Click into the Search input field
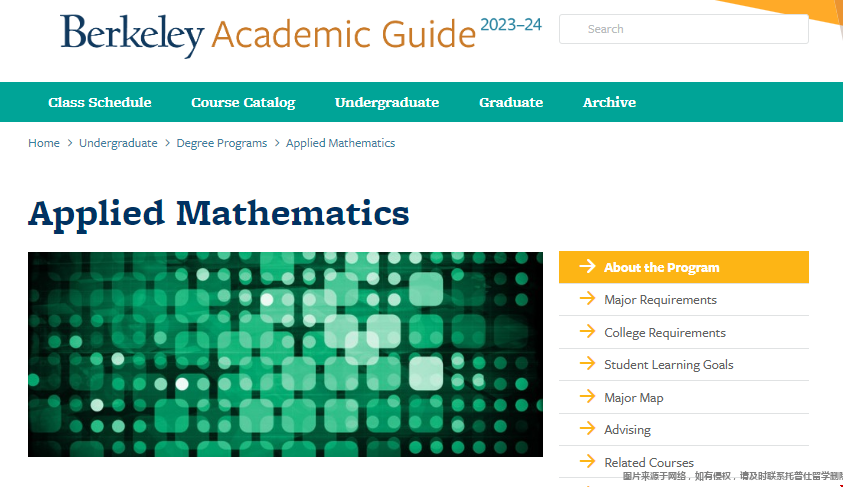Viewport: 843px width, 487px height. (684, 29)
